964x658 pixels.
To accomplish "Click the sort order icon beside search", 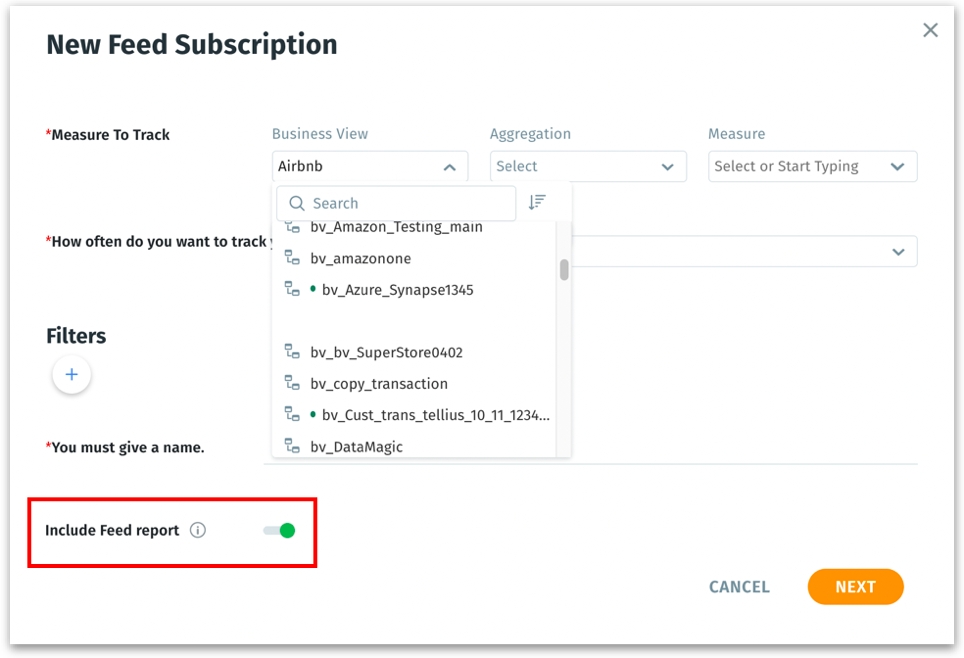I will [x=537, y=202].
